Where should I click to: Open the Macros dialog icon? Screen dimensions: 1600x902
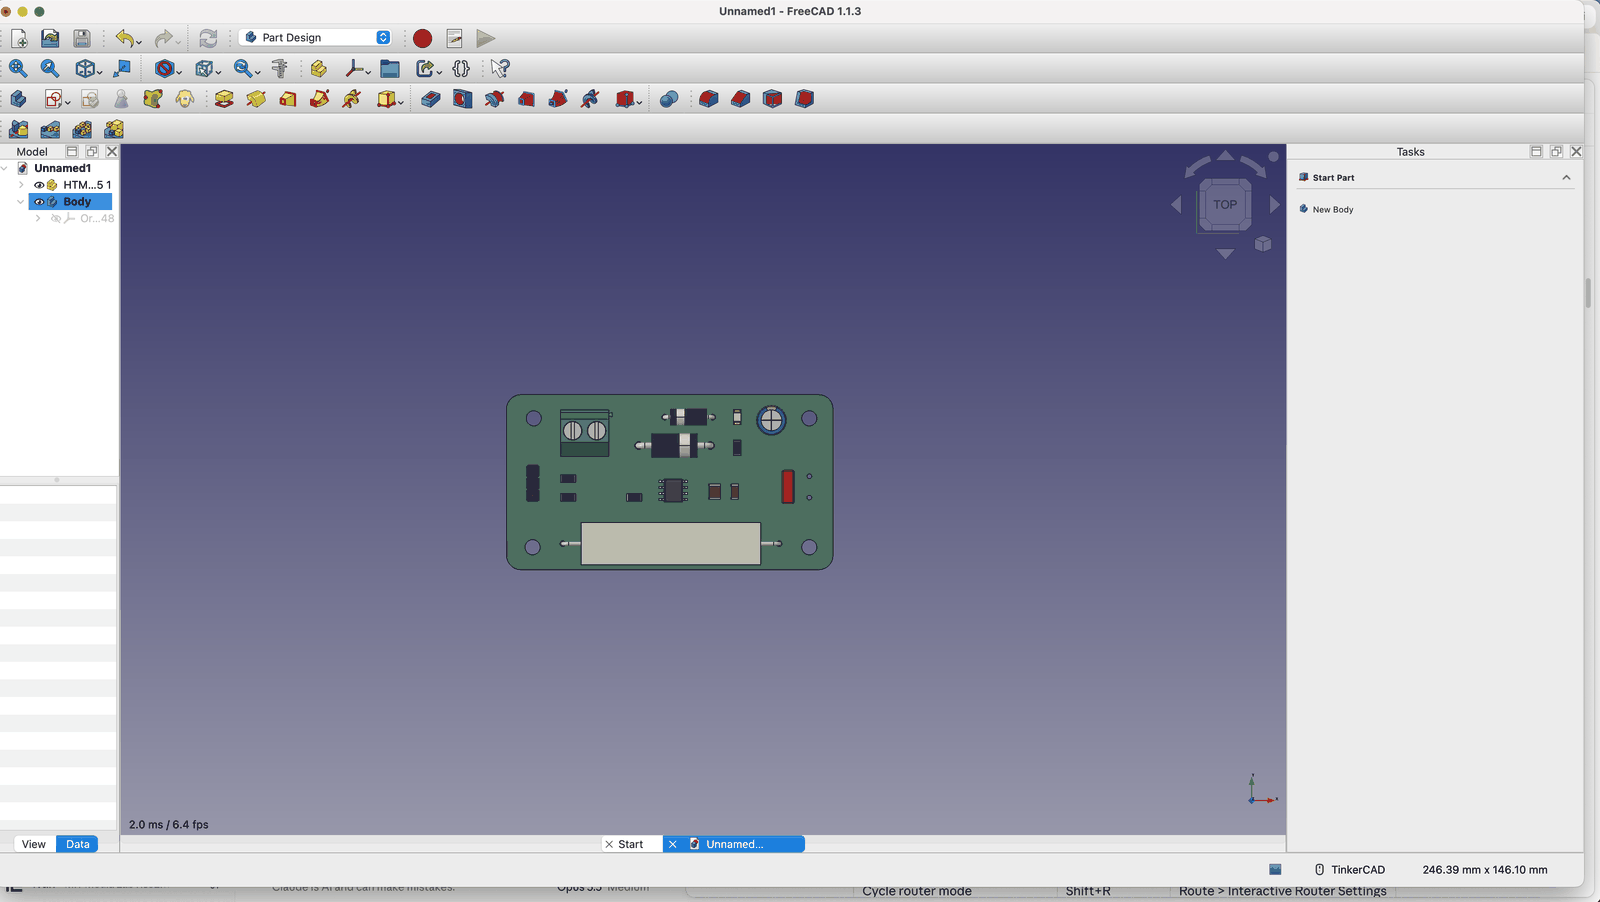click(454, 38)
